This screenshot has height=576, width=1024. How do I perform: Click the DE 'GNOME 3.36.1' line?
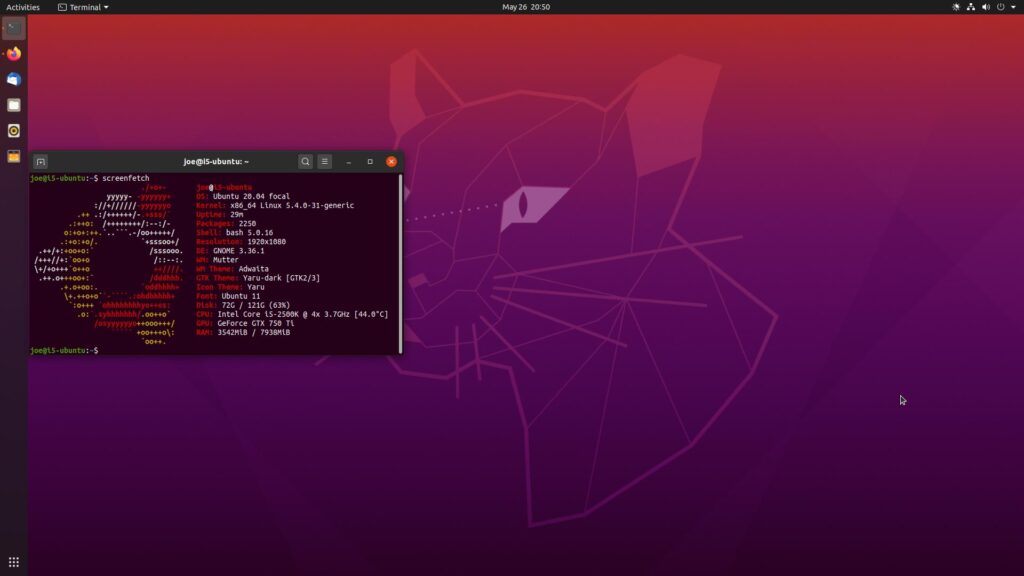230,251
